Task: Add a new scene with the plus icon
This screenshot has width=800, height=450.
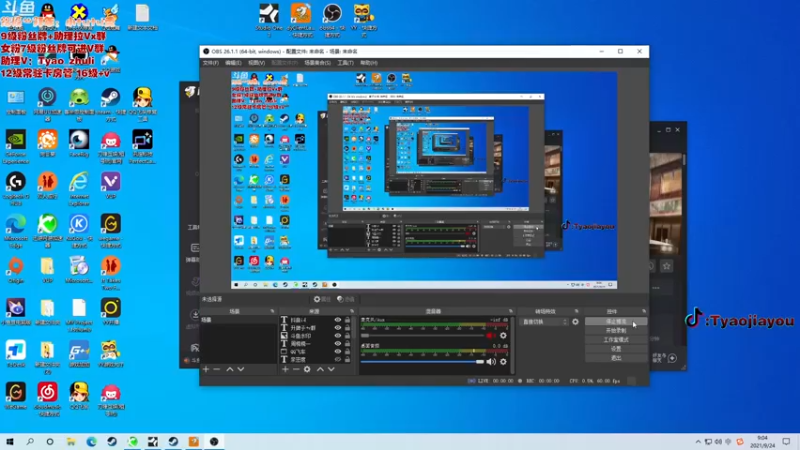Action: [206, 369]
